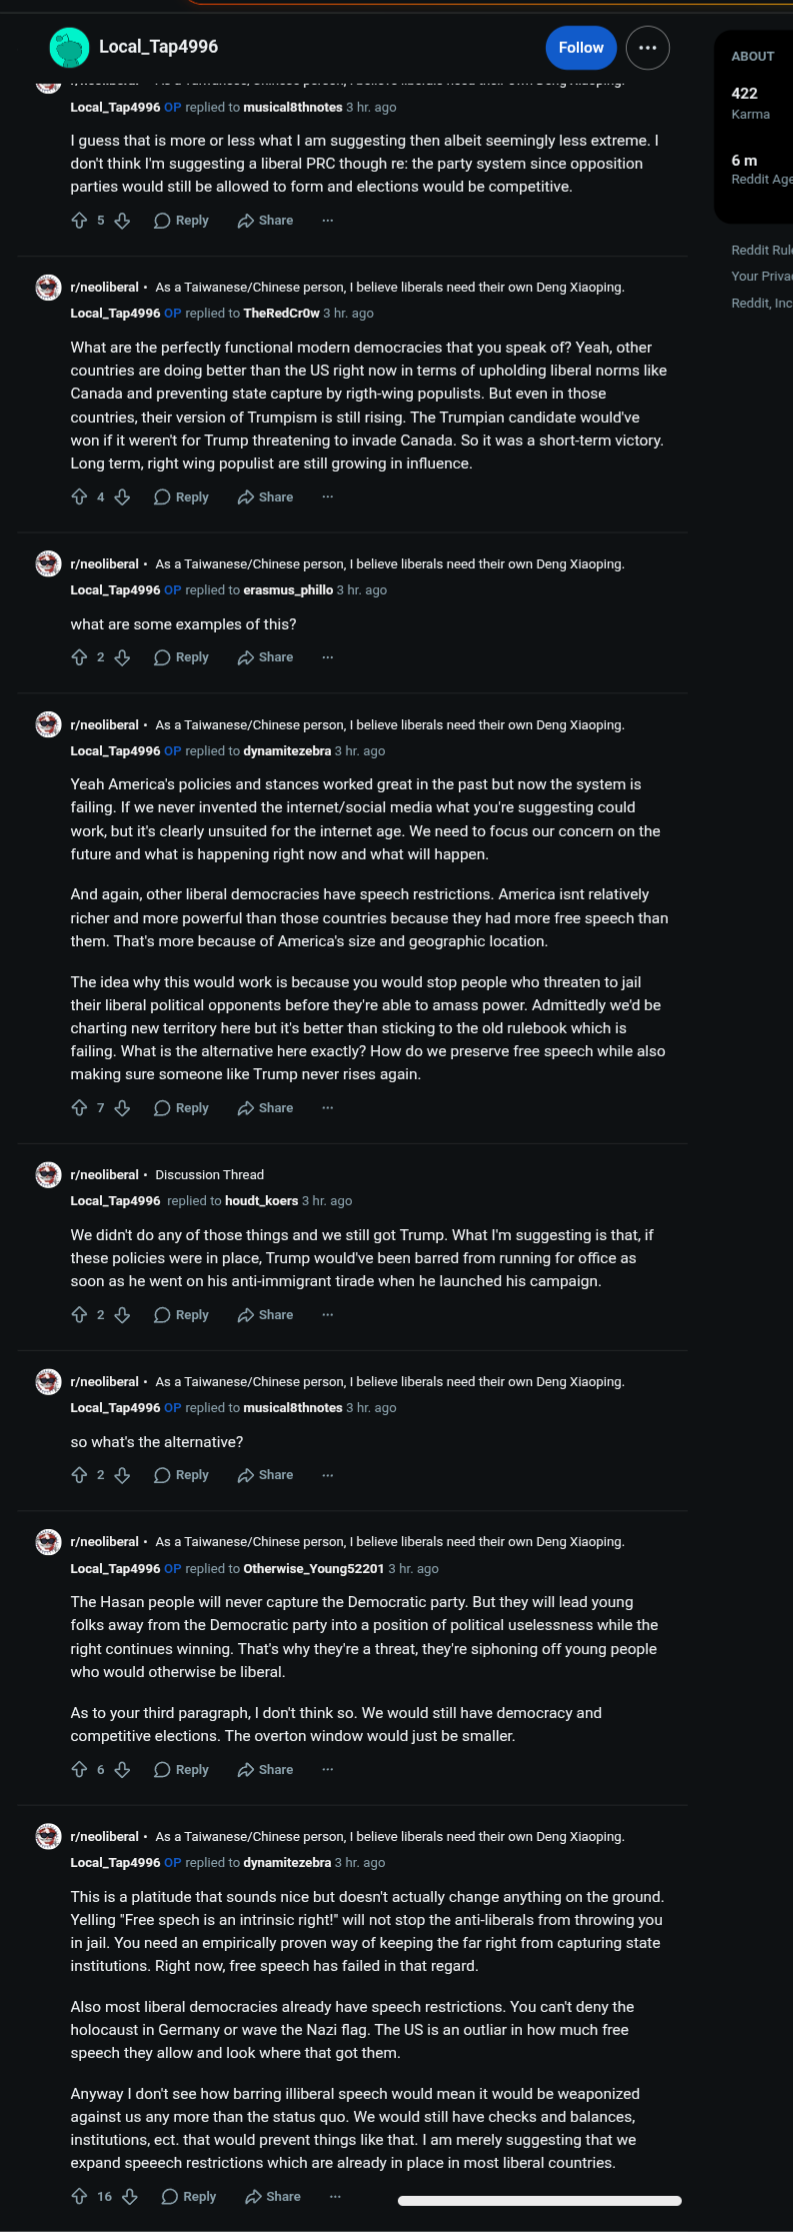Click the horizontal scrollbar at the bottom

coord(540,2200)
